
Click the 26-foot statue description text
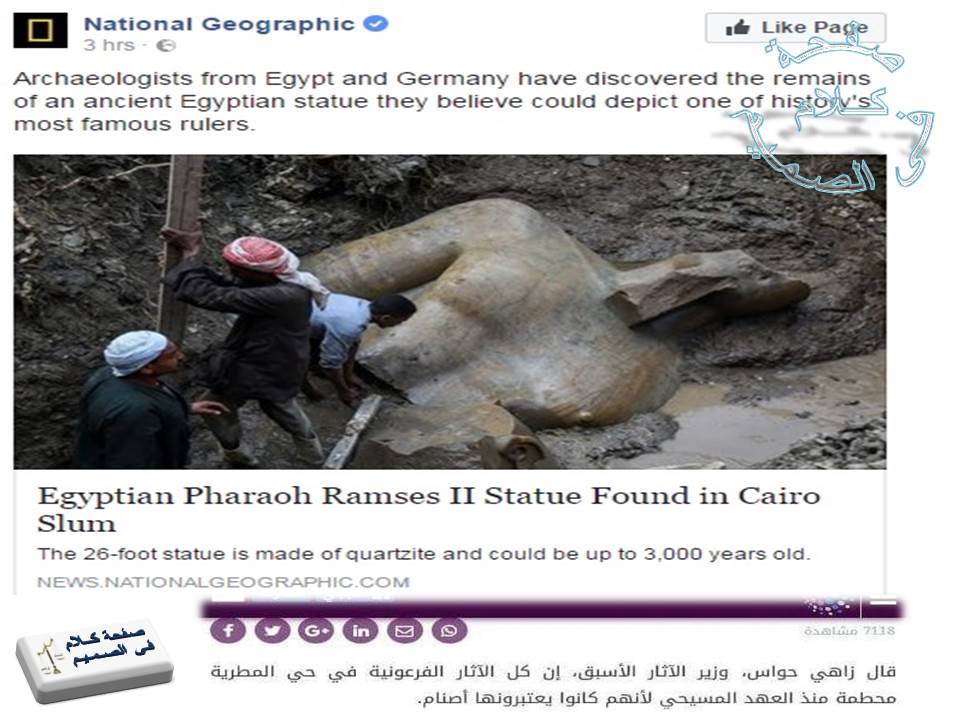tap(424, 554)
